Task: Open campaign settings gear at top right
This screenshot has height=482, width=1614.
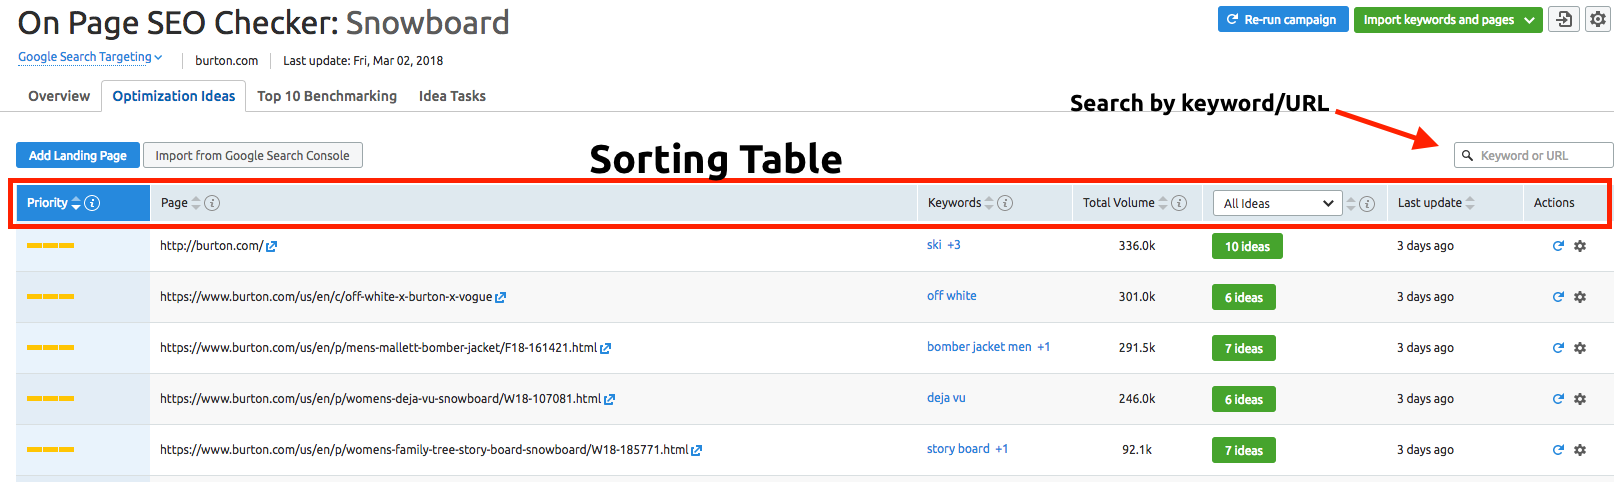Action: (x=1597, y=19)
